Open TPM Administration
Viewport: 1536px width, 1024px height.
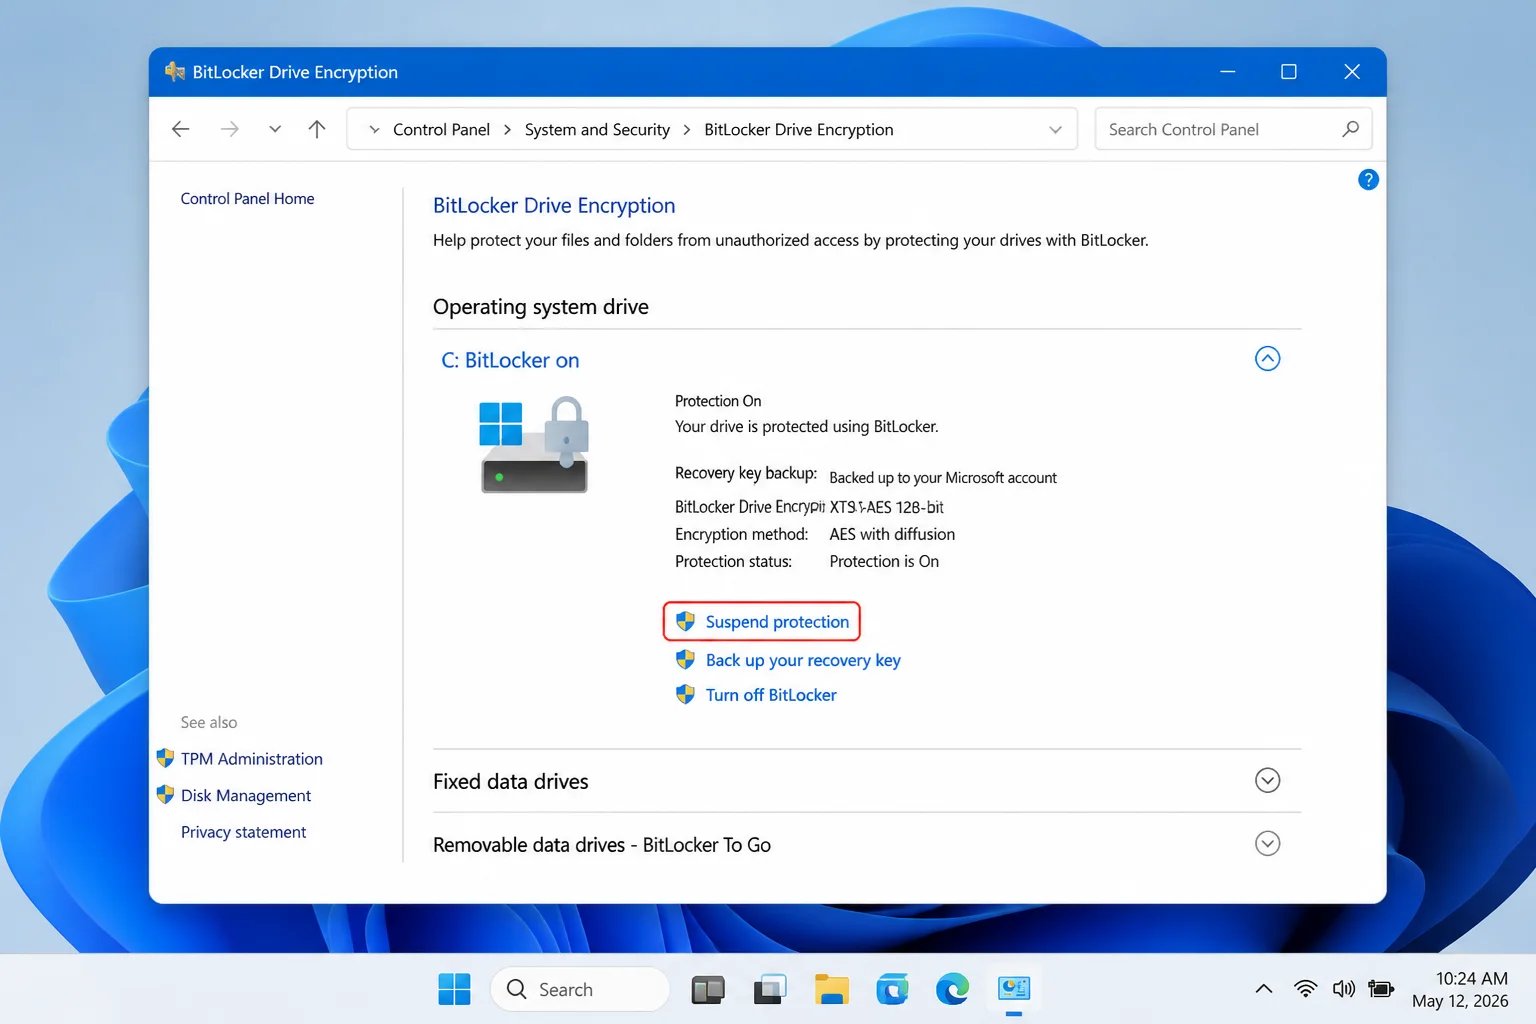pyautogui.click(x=252, y=759)
